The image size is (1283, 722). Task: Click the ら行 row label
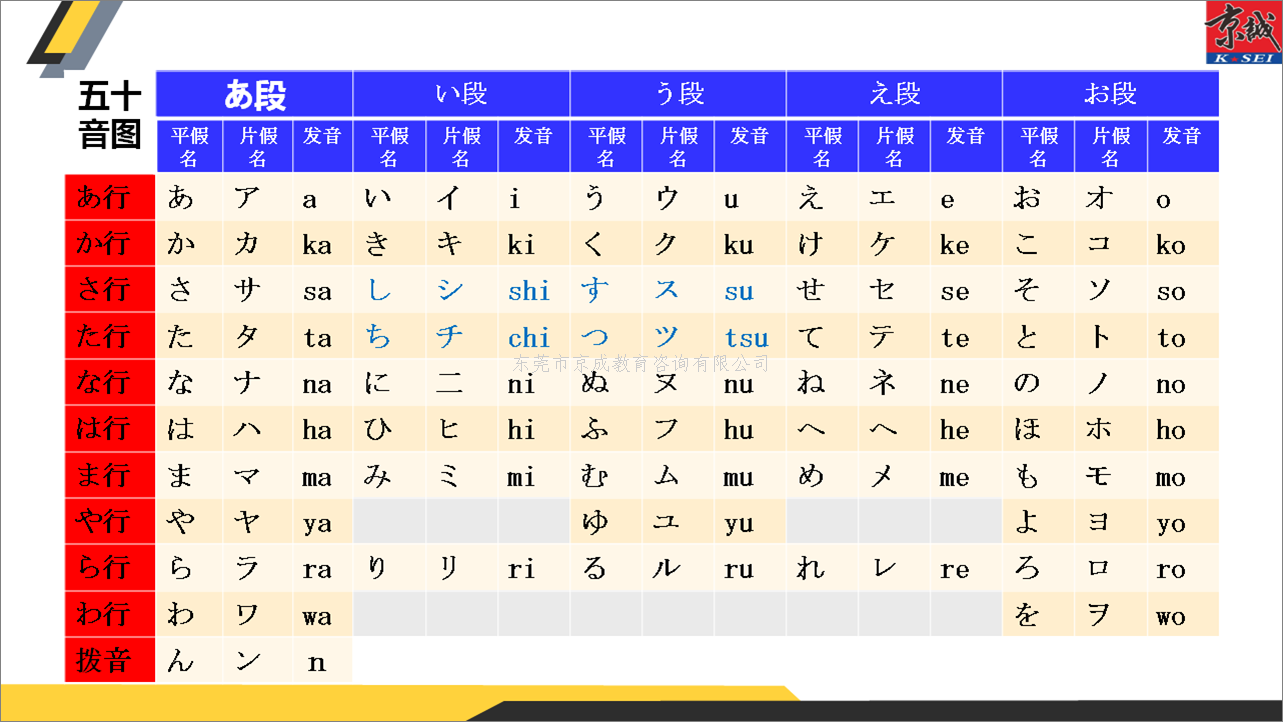tap(110, 567)
